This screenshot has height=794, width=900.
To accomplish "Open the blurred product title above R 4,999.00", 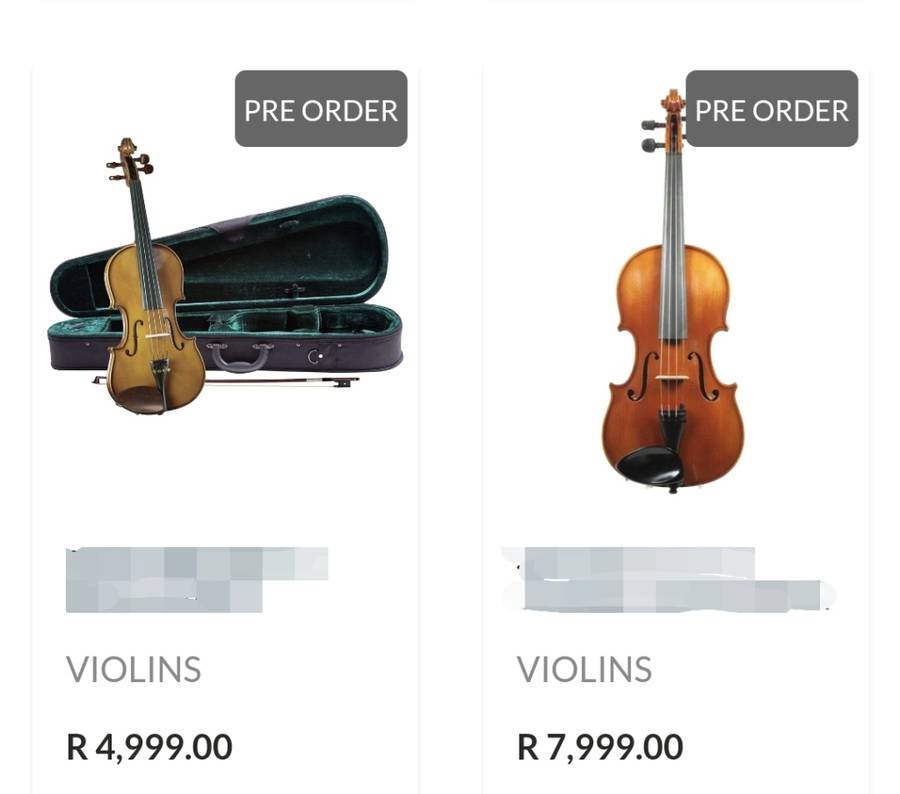I will [x=196, y=579].
